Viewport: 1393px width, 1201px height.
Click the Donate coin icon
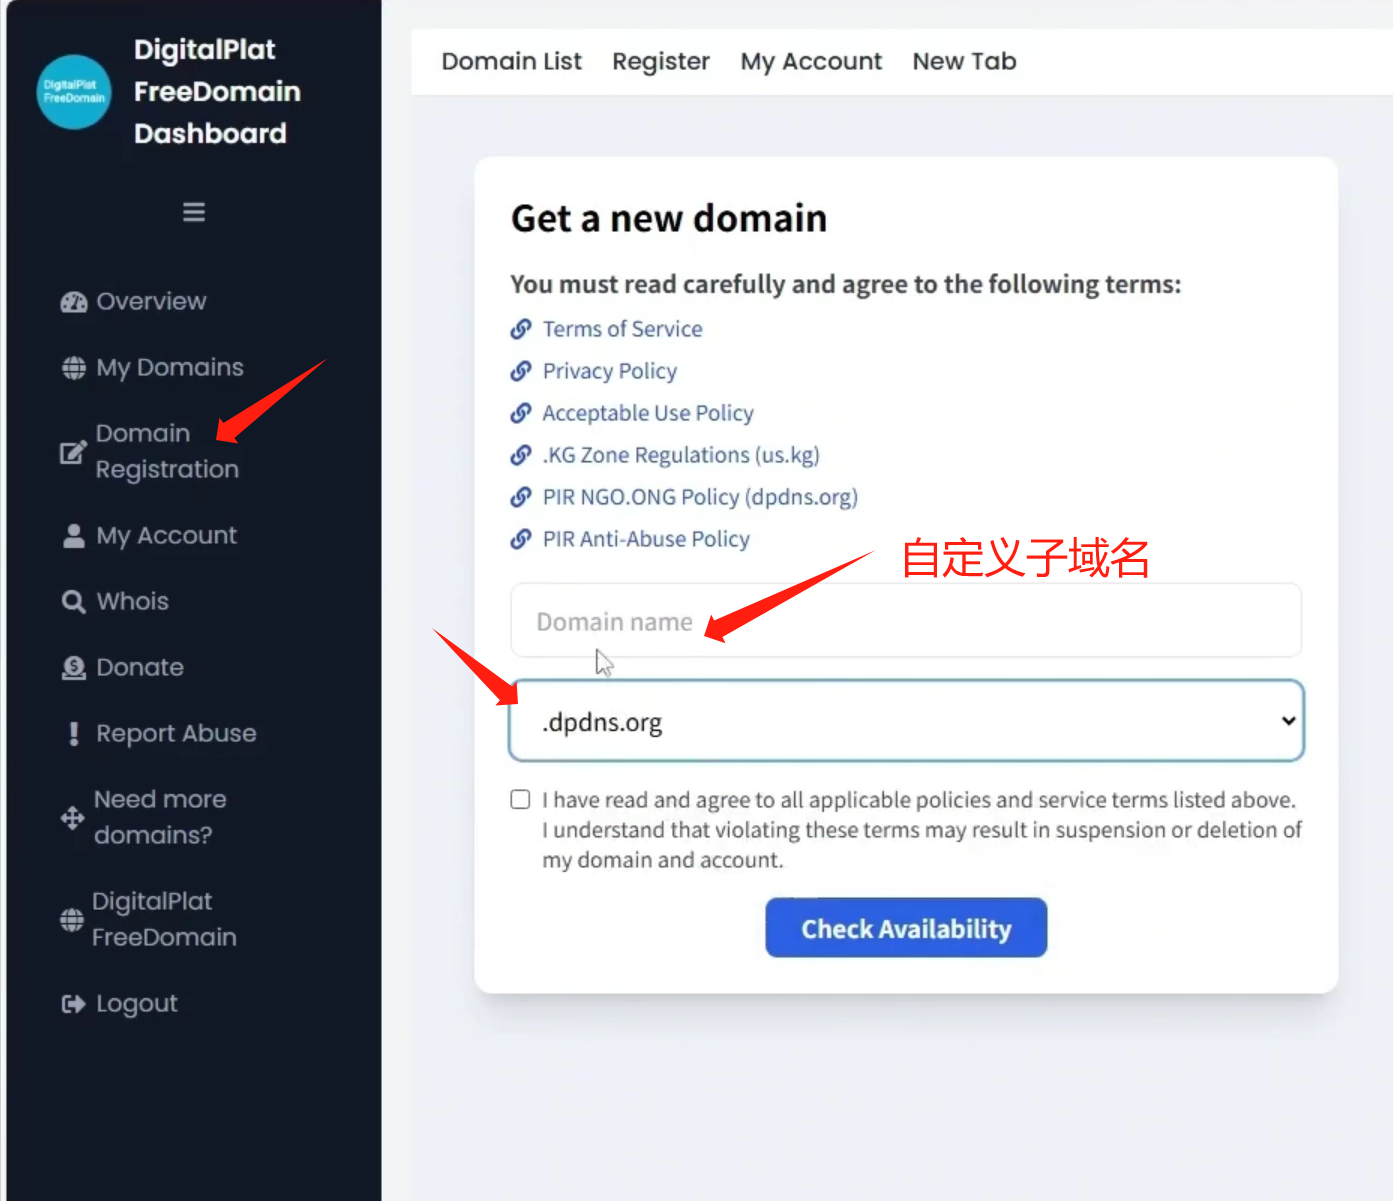[x=73, y=668]
